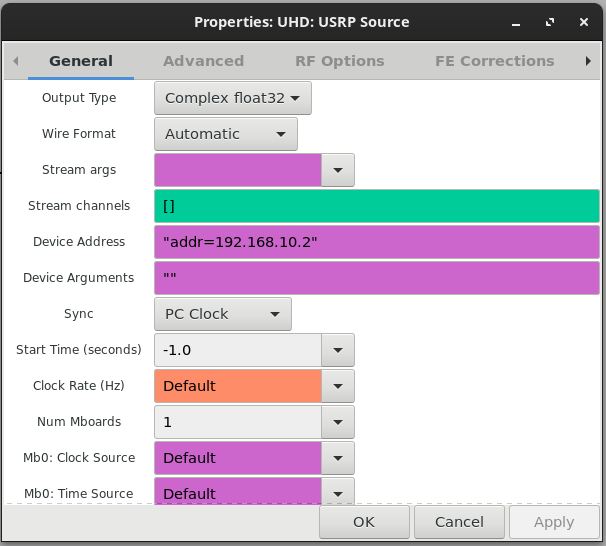Screen dimensions: 606x546
Task: Open the FE Corrections tab
Action: click(x=495, y=61)
